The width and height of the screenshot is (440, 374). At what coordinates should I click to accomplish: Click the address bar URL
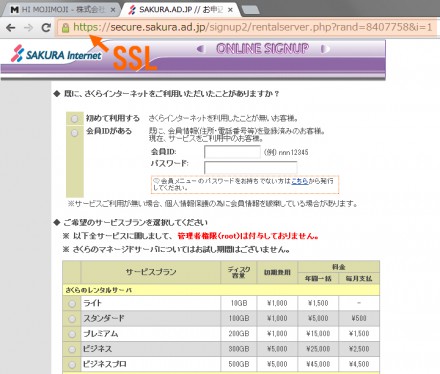(253, 27)
